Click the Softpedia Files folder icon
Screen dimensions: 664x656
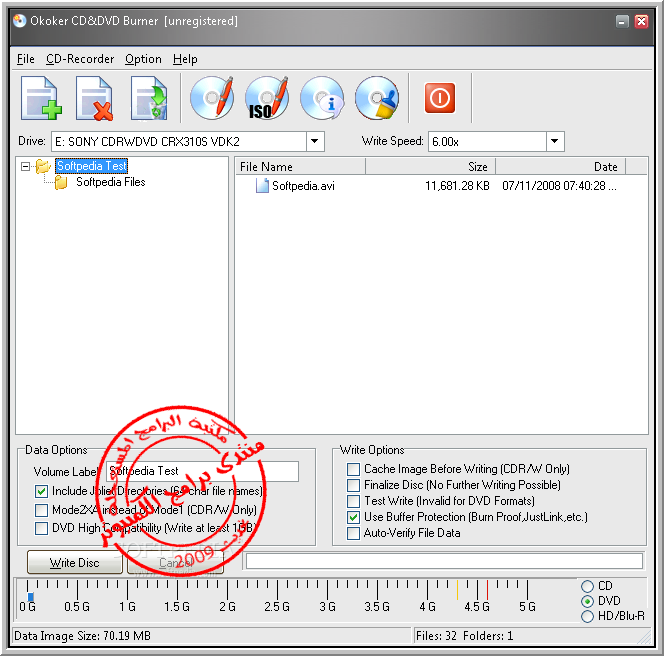tap(61, 182)
